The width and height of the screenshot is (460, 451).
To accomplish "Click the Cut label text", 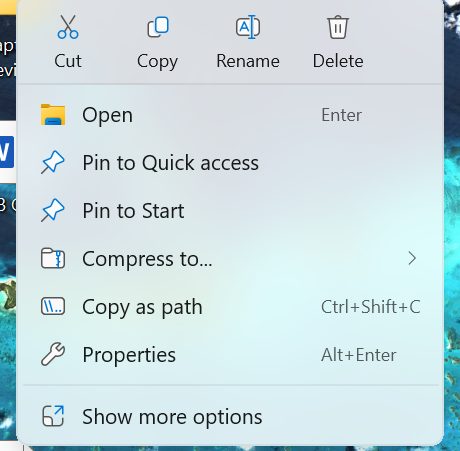I will 68,61.
